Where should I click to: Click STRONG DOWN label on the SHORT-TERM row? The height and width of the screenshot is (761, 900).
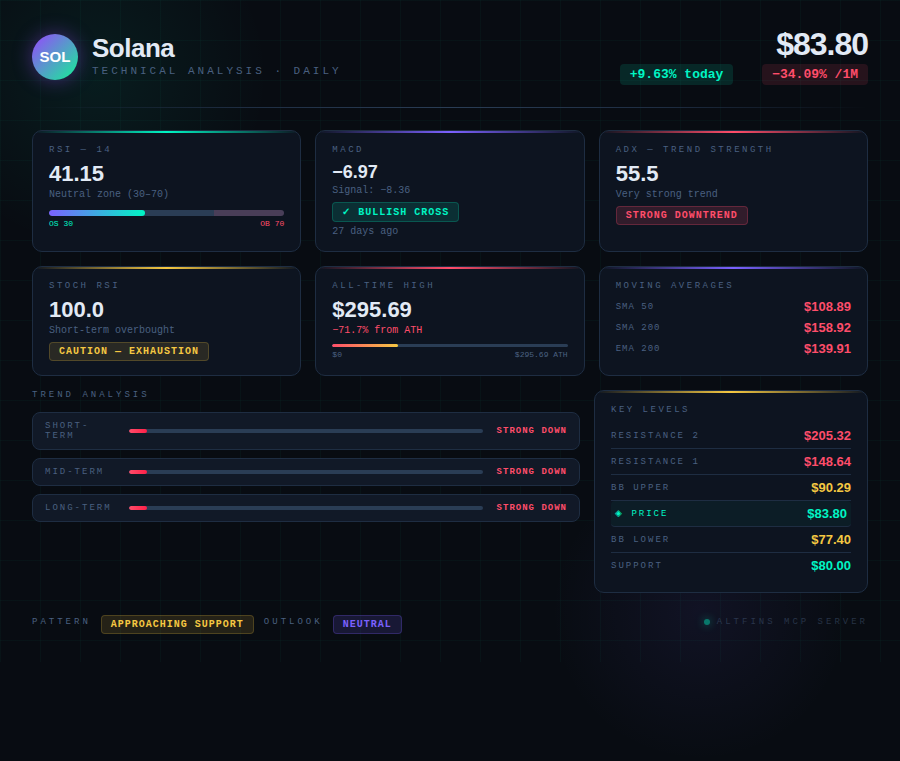click(x=529, y=430)
